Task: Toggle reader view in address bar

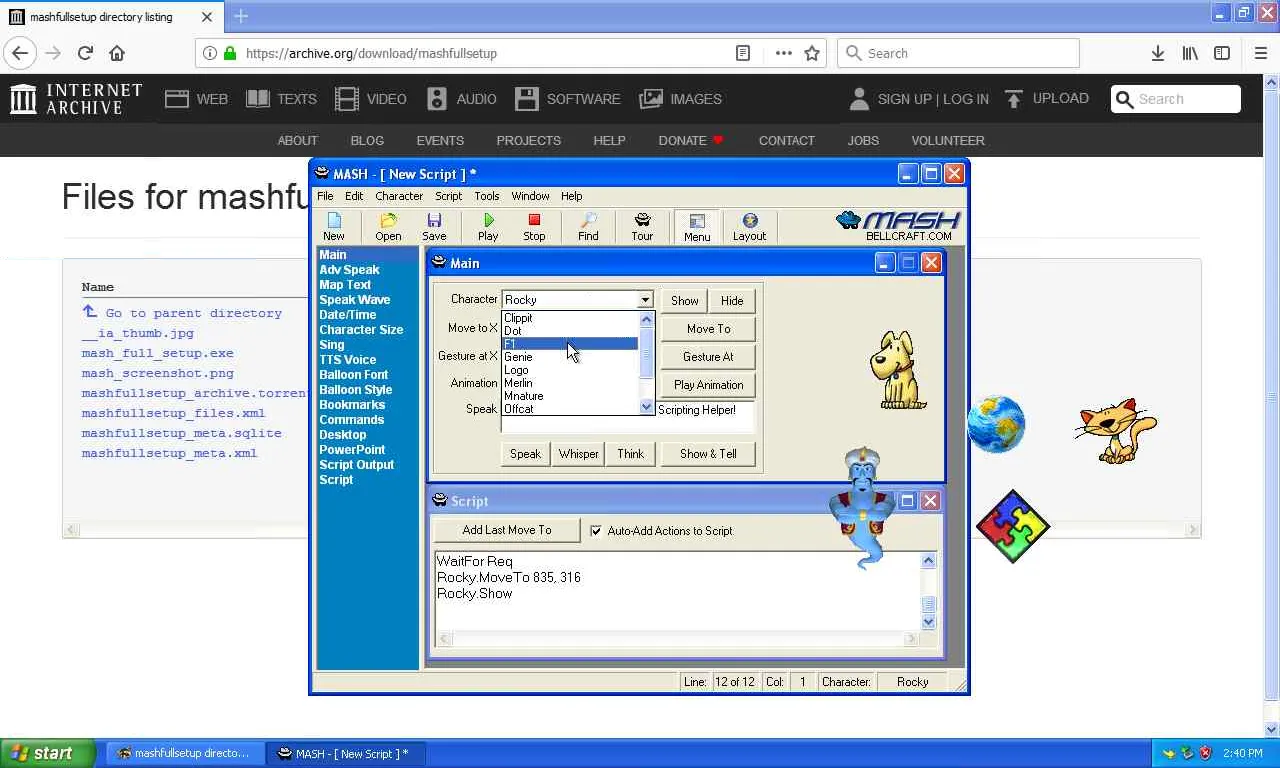Action: point(743,53)
